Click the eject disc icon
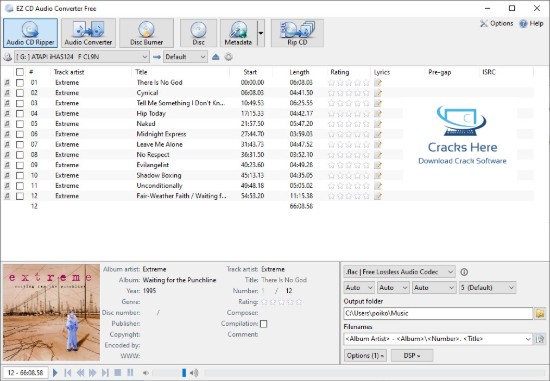This screenshot has height=381, width=550. point(216,57)
